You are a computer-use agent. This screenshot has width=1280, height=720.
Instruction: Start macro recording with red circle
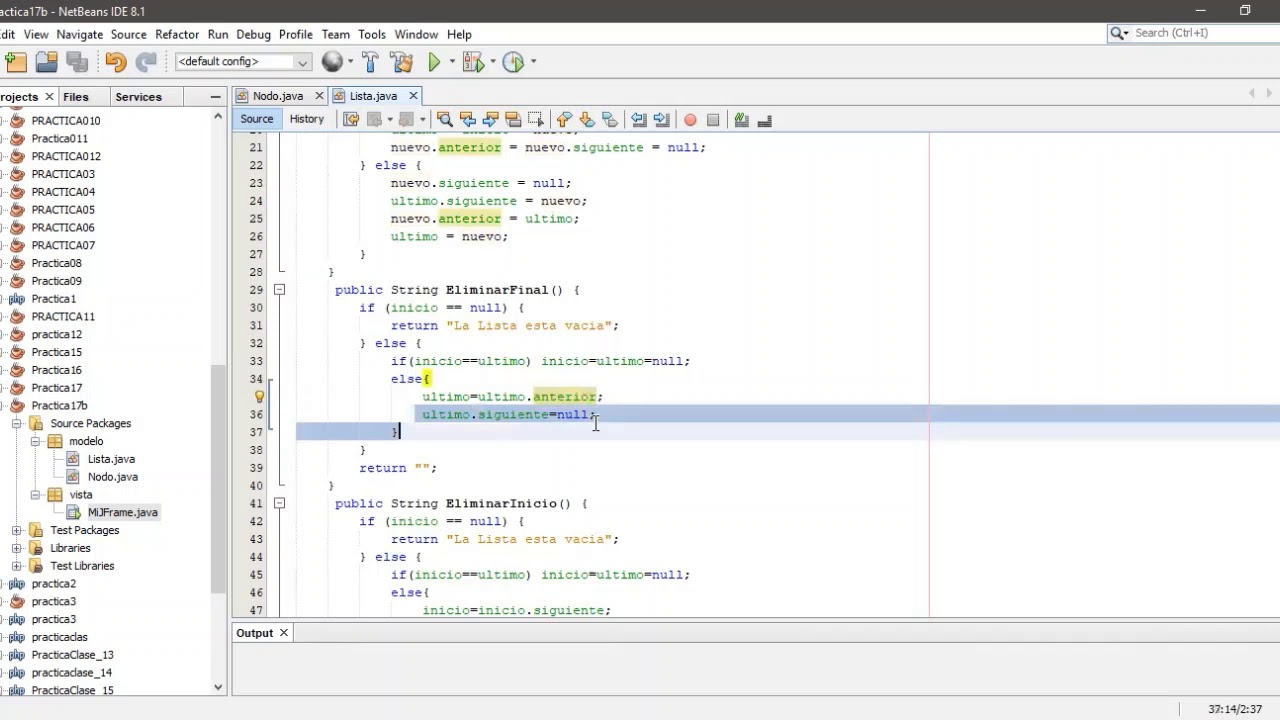tap(690, 120)
